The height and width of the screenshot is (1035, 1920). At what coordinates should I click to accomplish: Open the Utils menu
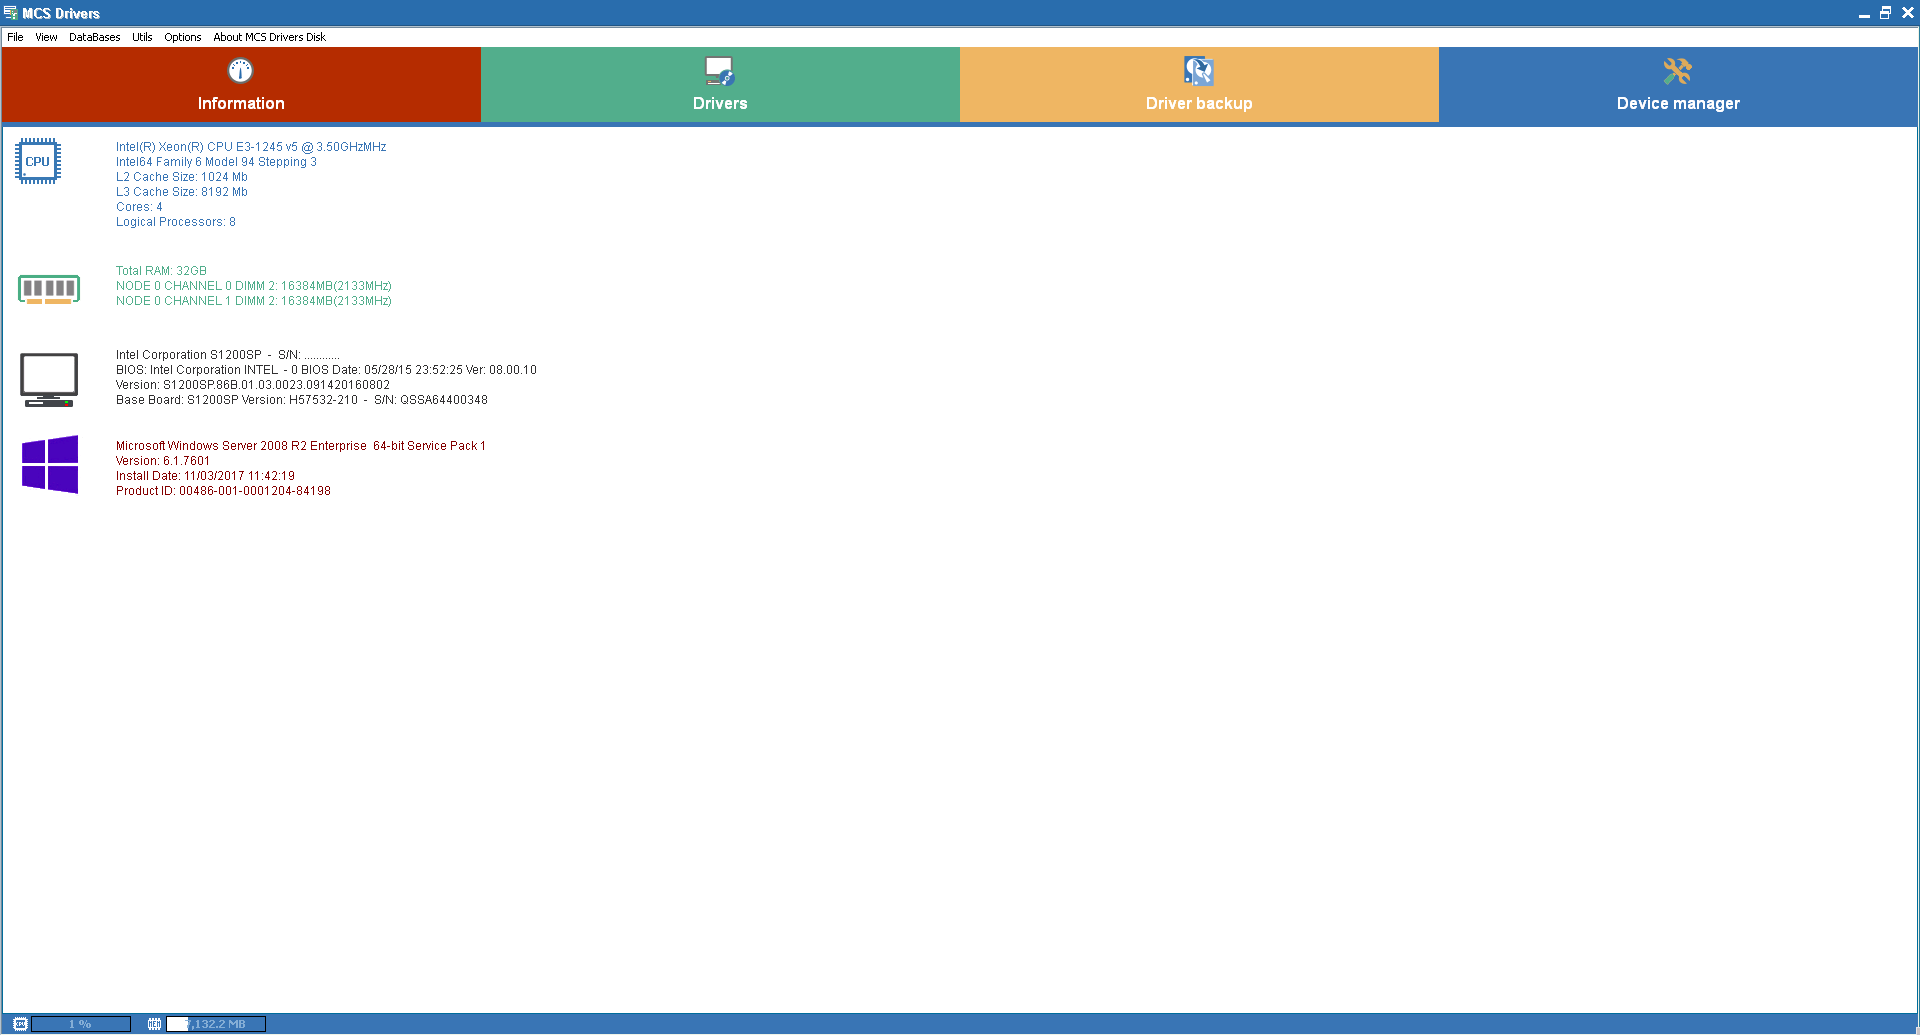pyautogui.click(x=142, y=37)
